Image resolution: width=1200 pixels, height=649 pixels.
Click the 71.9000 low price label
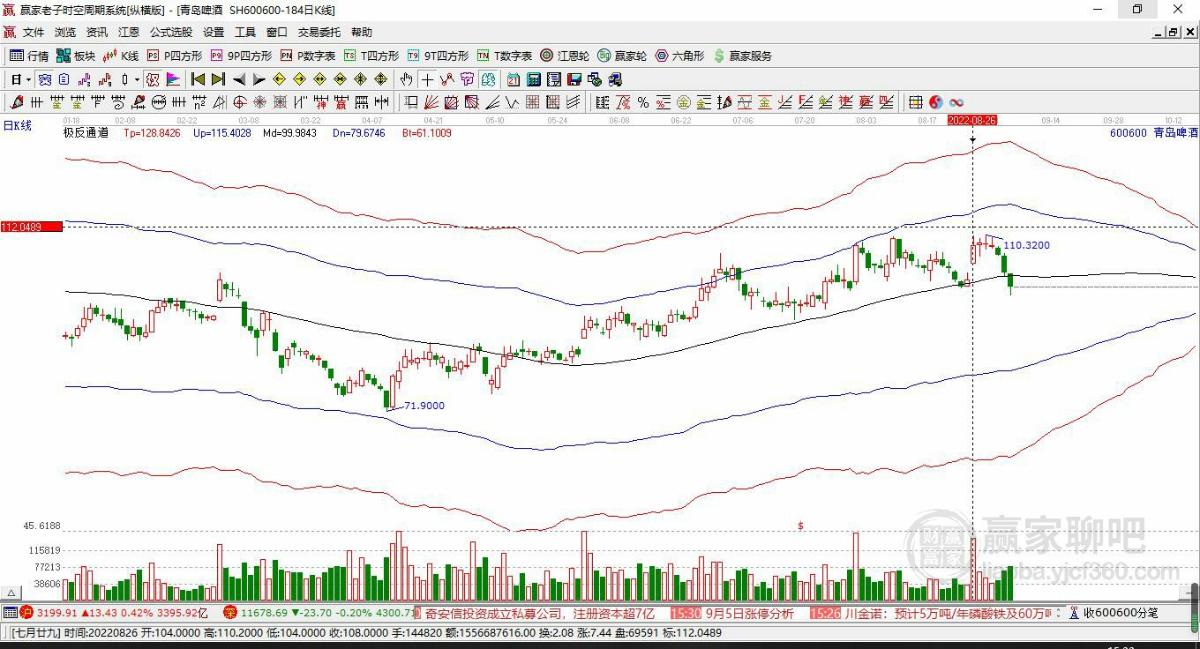point(424,405)
